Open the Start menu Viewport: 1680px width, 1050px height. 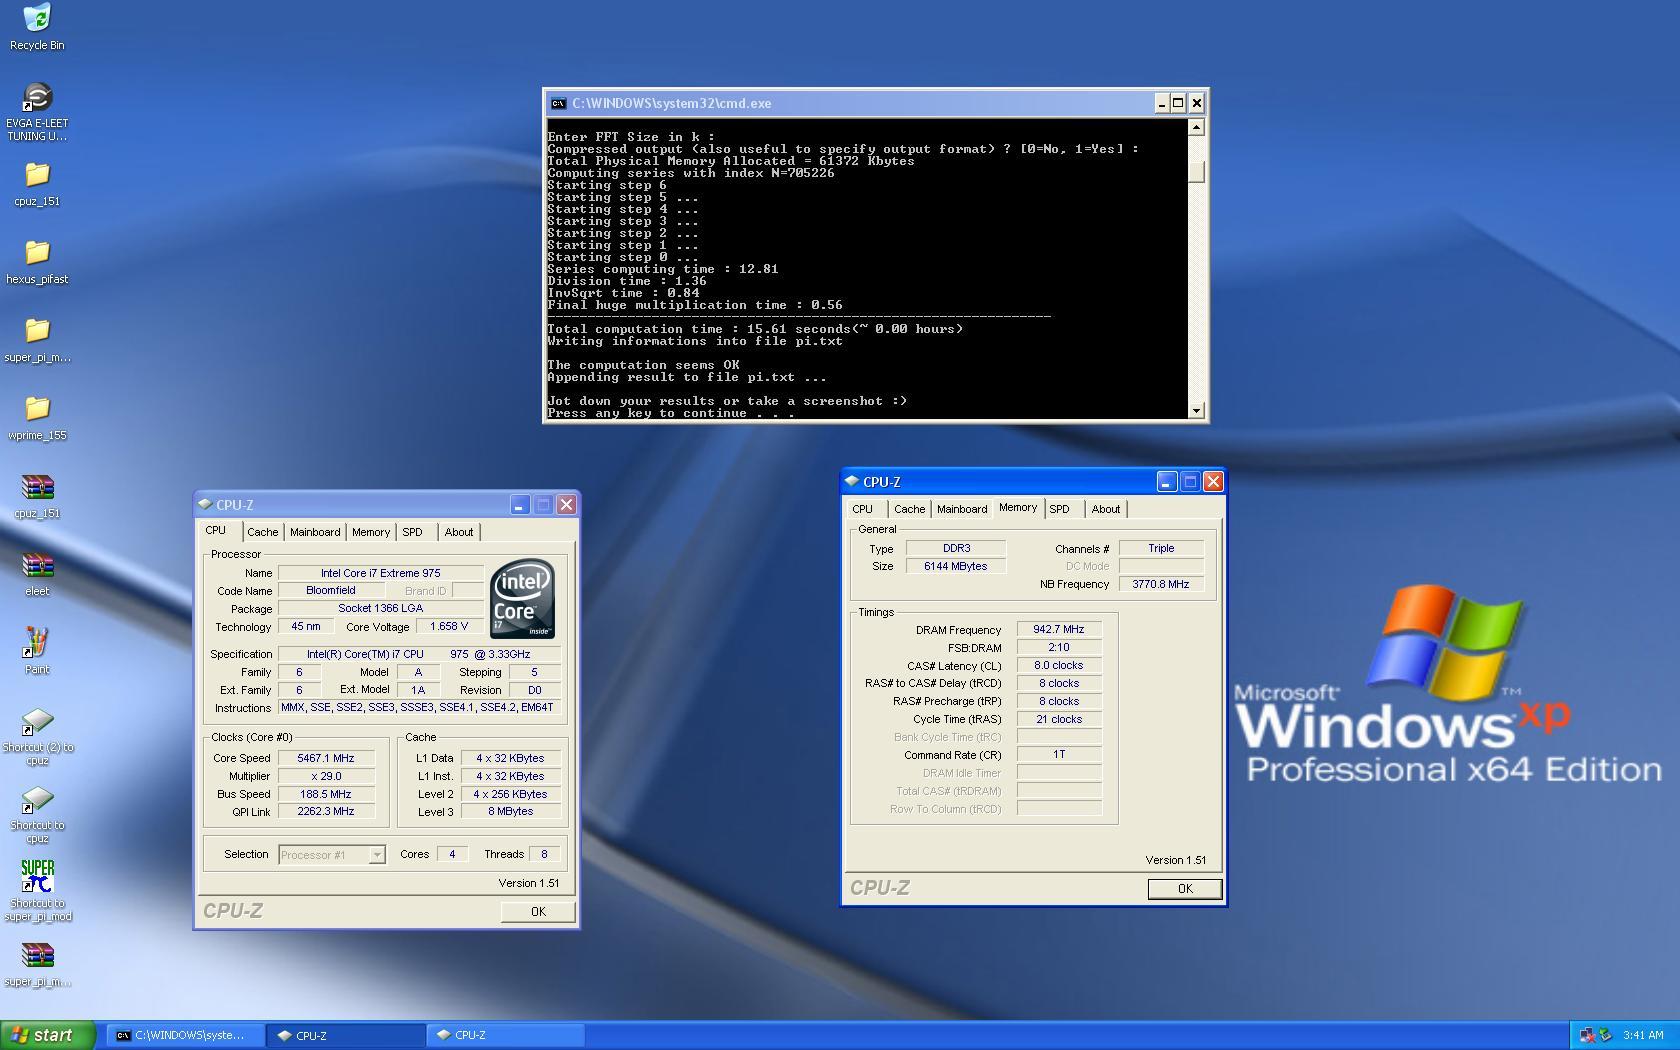click(47, 1035)
